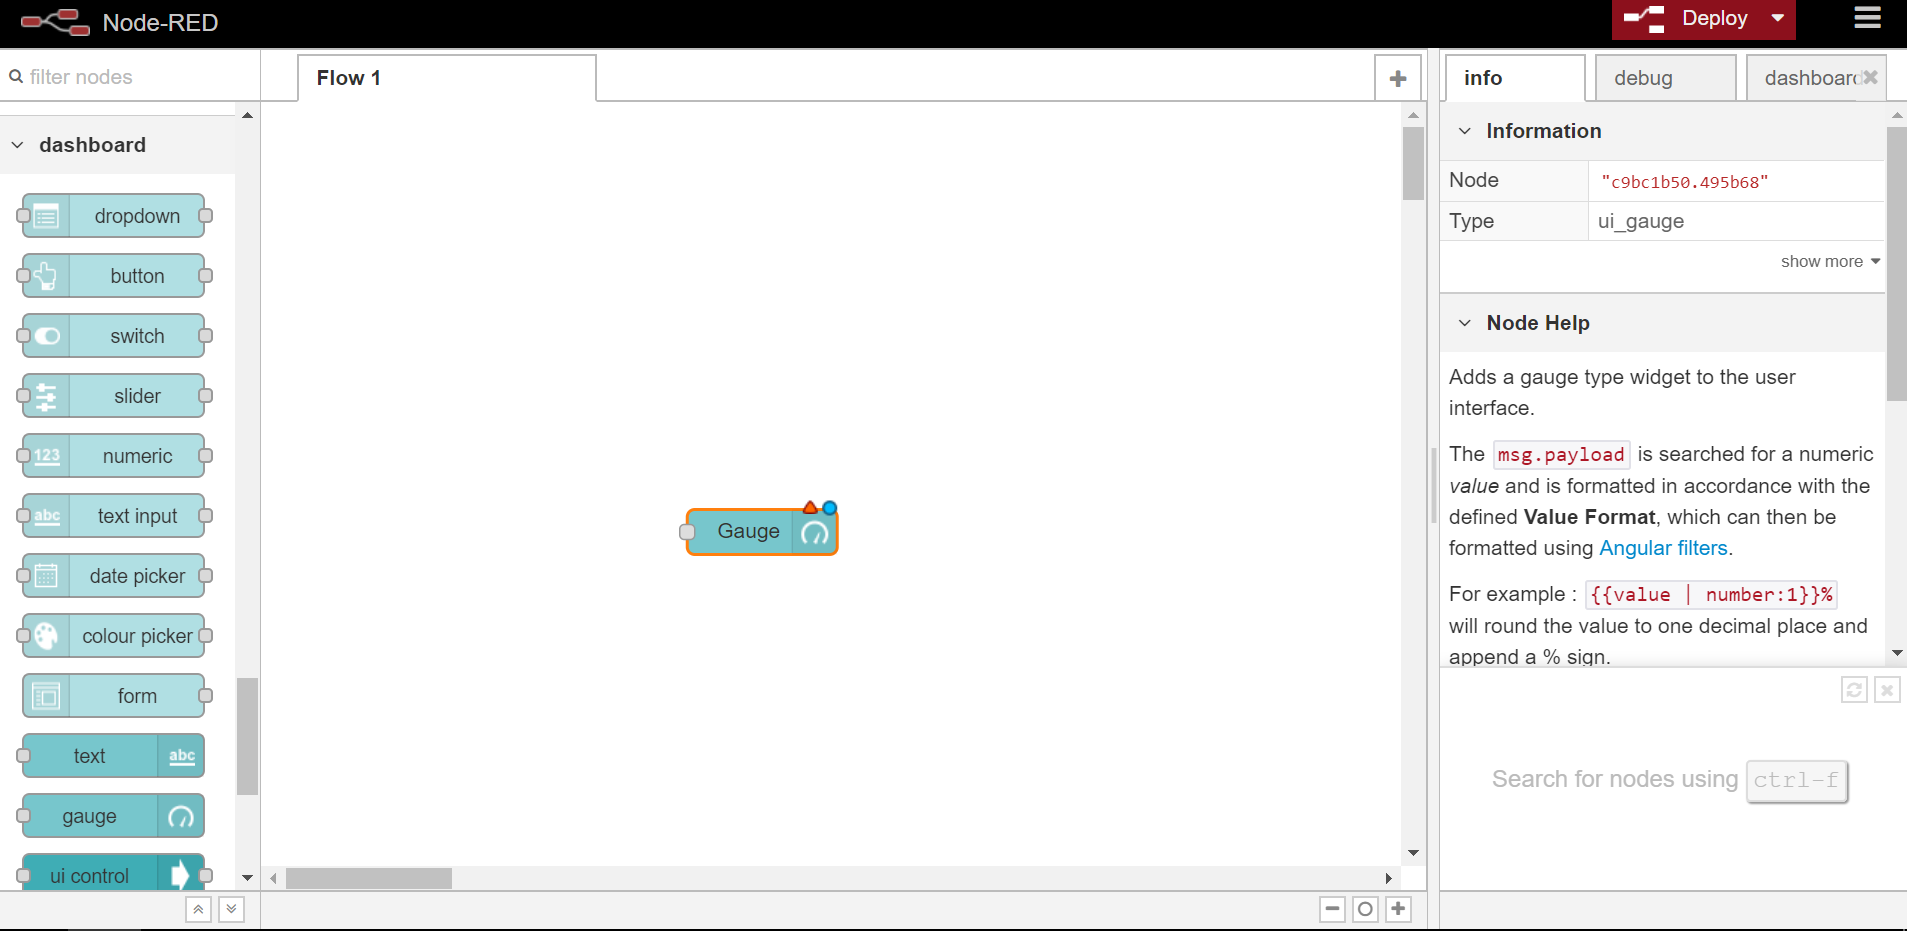
Task: Select the ui control palette node
Action: tap(114, 873)
